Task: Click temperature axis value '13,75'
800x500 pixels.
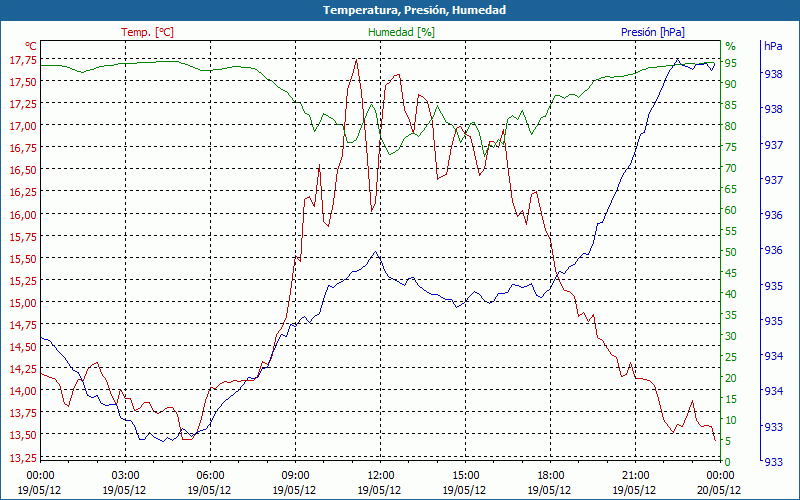Action: coord(23,413)
